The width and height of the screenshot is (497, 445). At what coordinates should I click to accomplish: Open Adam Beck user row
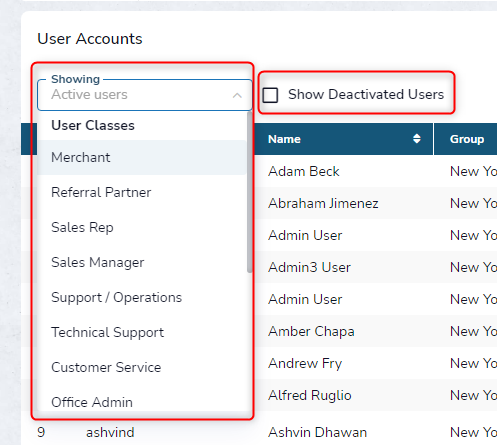coord(304,171)
